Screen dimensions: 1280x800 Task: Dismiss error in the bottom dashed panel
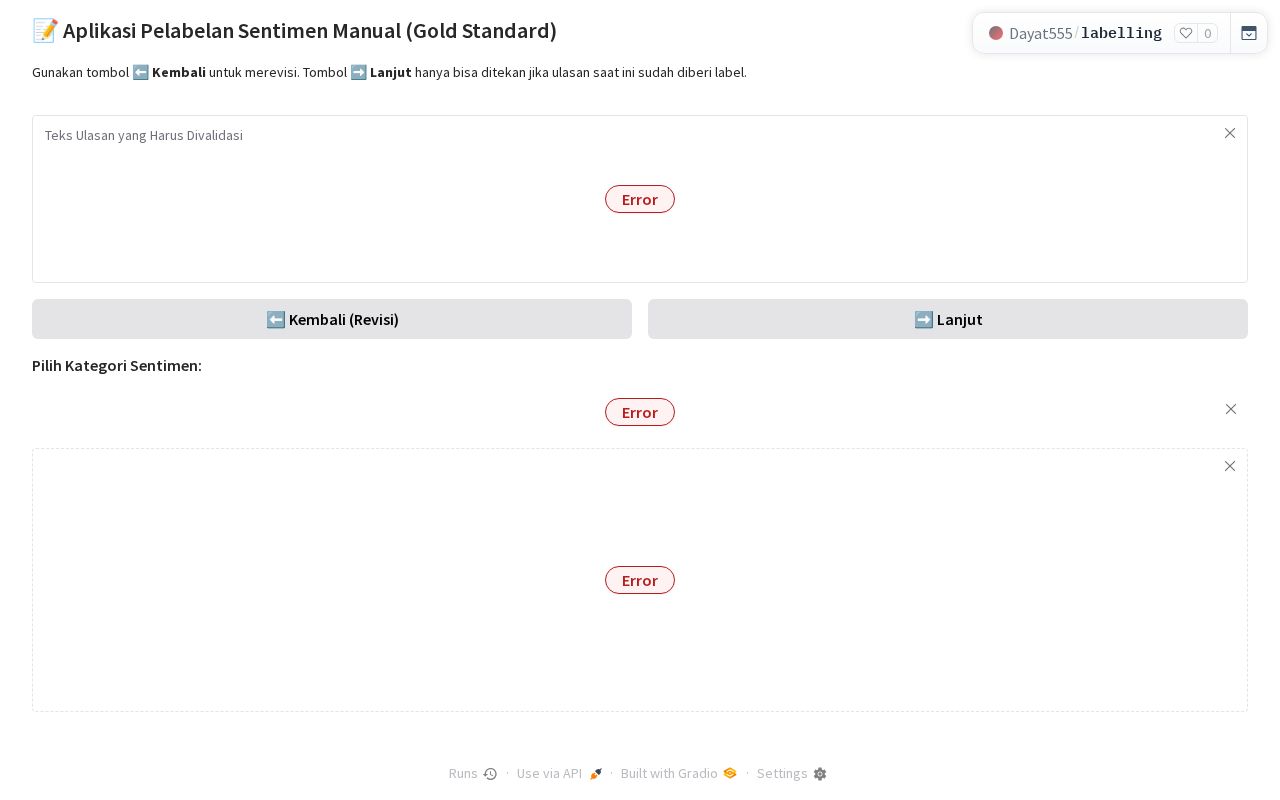click(x=1230, y=466)
